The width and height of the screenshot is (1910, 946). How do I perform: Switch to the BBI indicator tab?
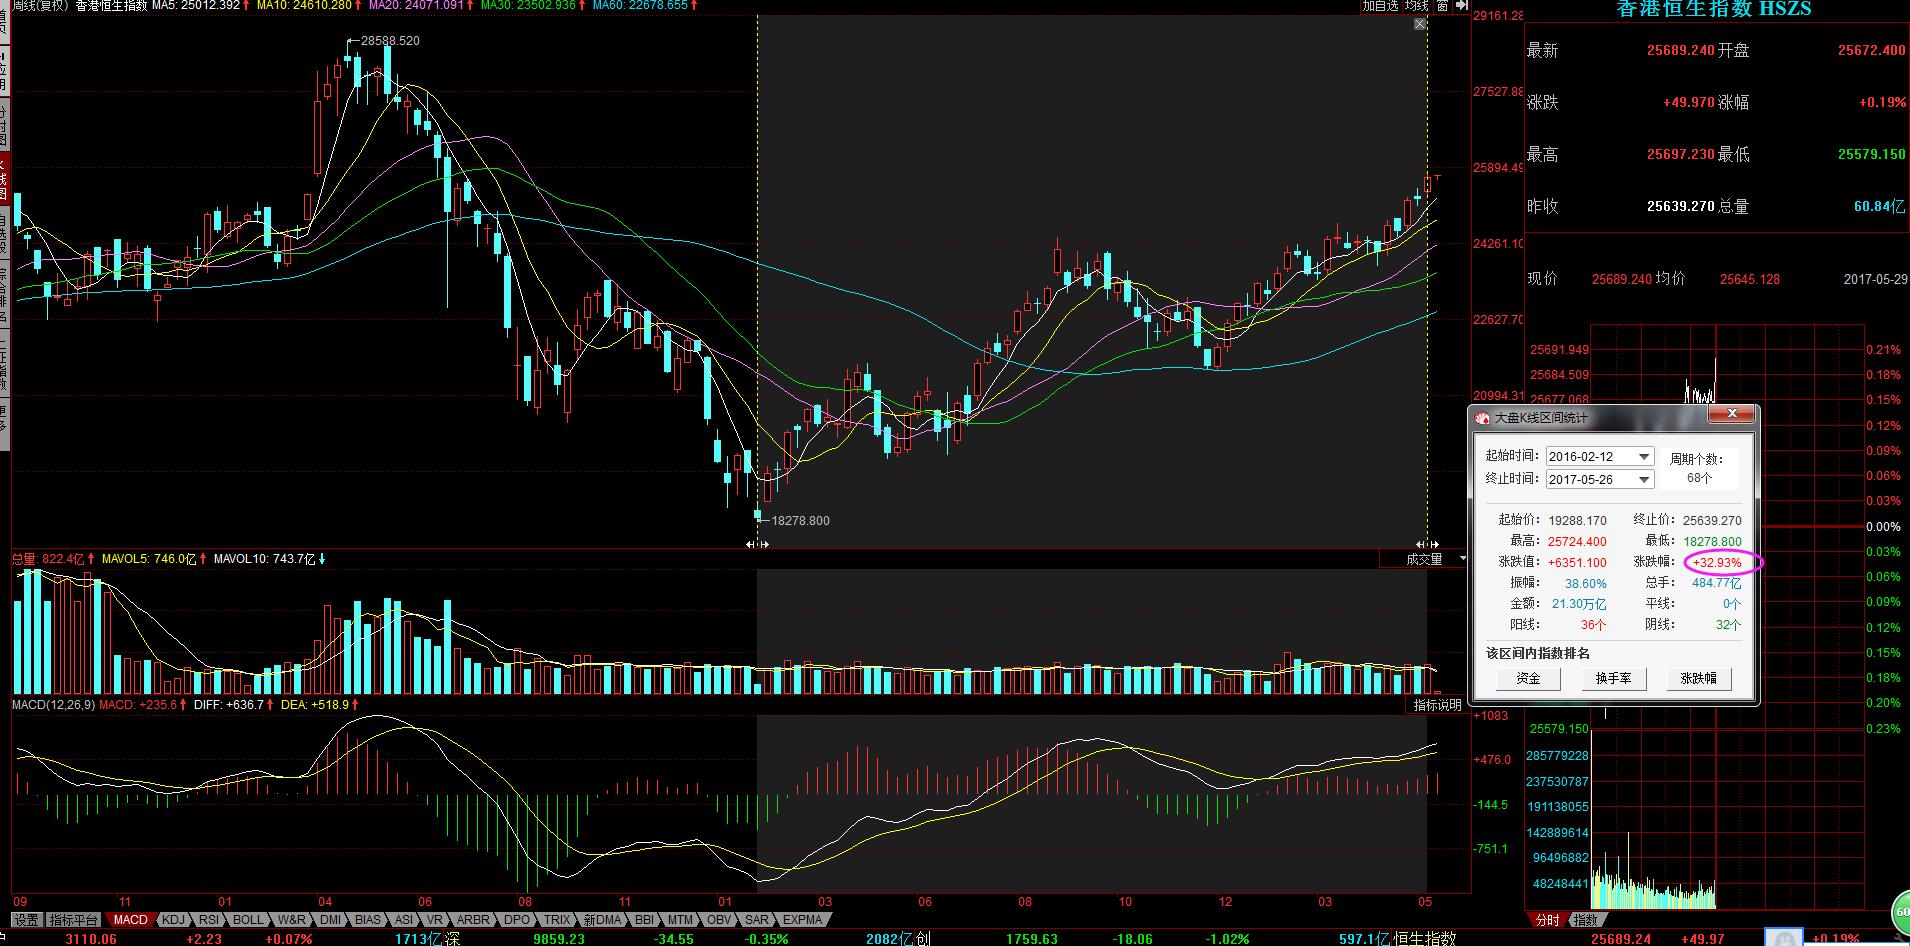click(x=645, y=920)
